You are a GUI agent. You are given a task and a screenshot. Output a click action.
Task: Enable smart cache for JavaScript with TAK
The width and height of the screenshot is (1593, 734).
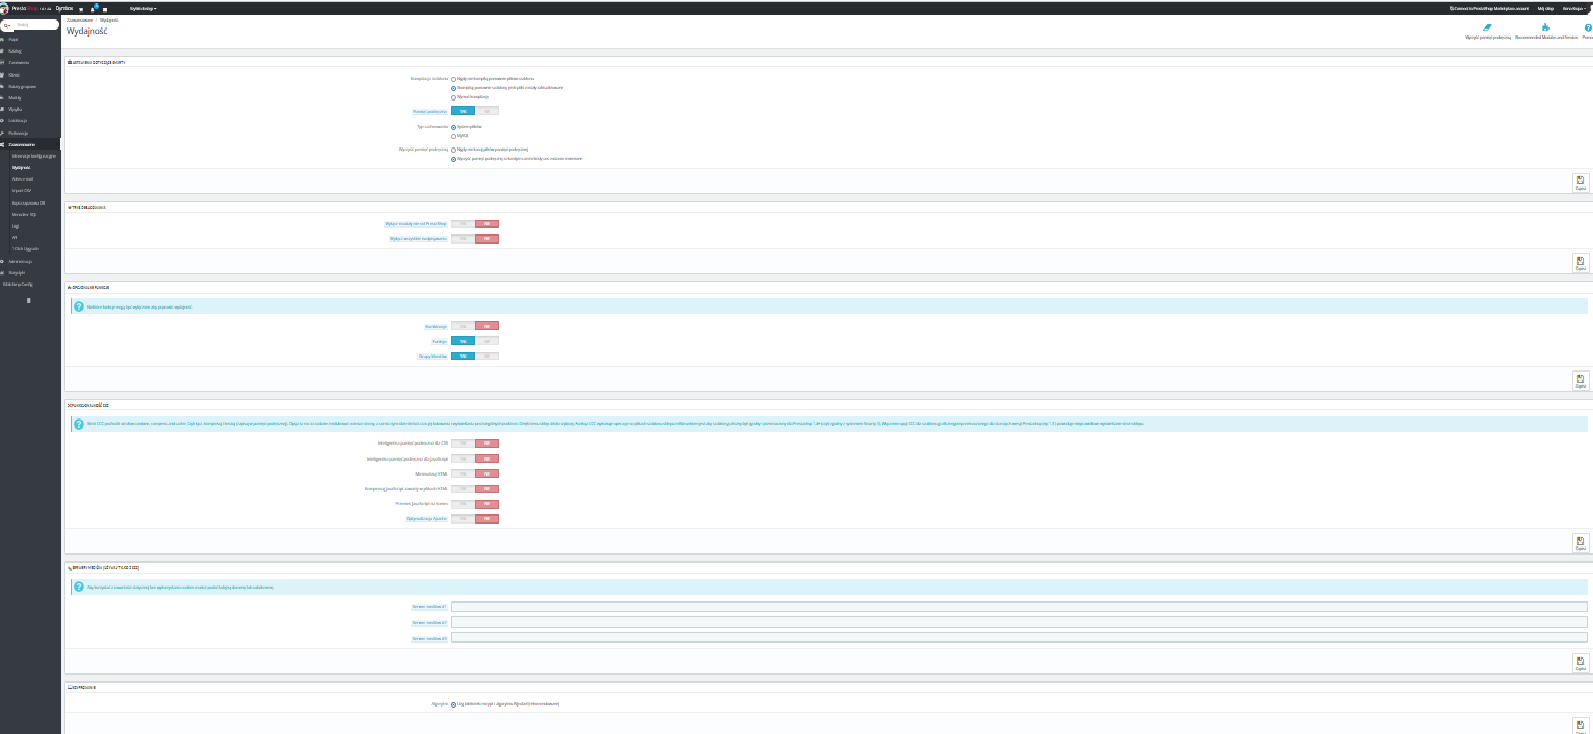pos(463,459)
